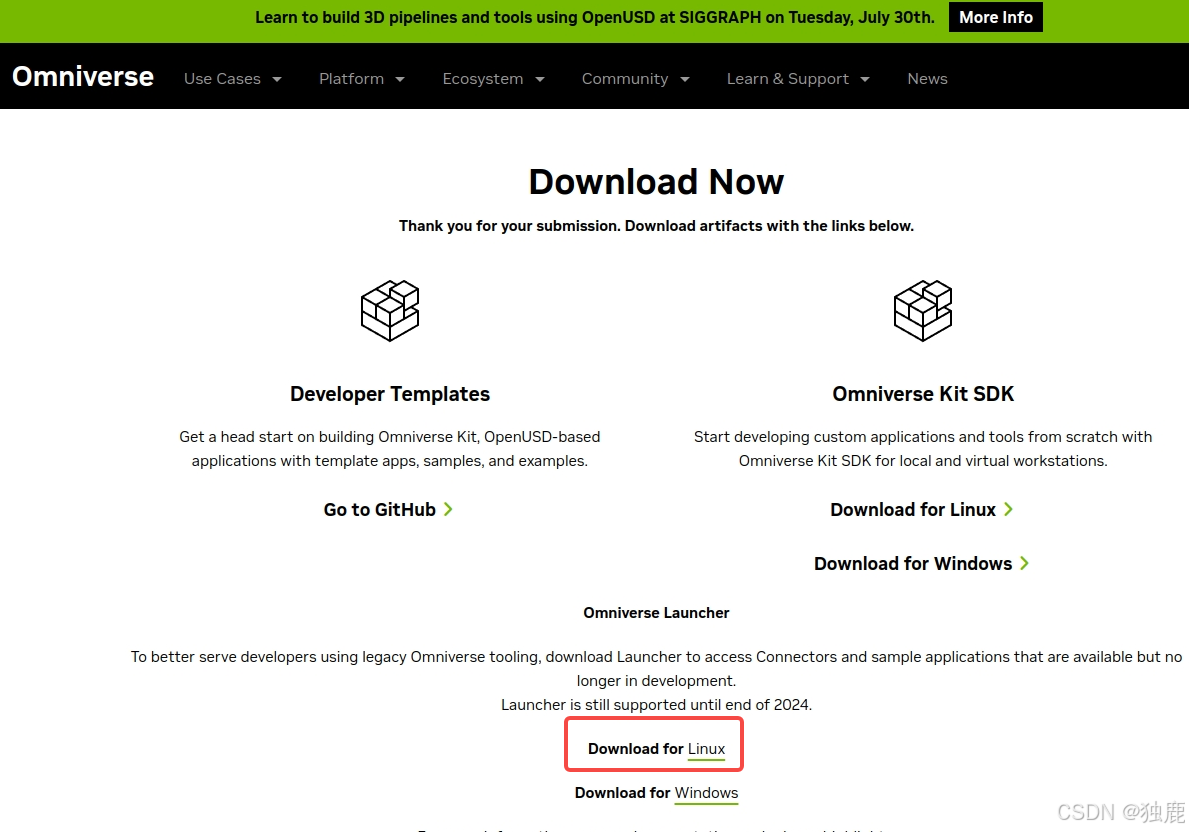This screenshot has height=832, width=1189.
Task: Expand the Learn & Support dropdown arrow
Action: pyautogui.click(x=865, y=80)
